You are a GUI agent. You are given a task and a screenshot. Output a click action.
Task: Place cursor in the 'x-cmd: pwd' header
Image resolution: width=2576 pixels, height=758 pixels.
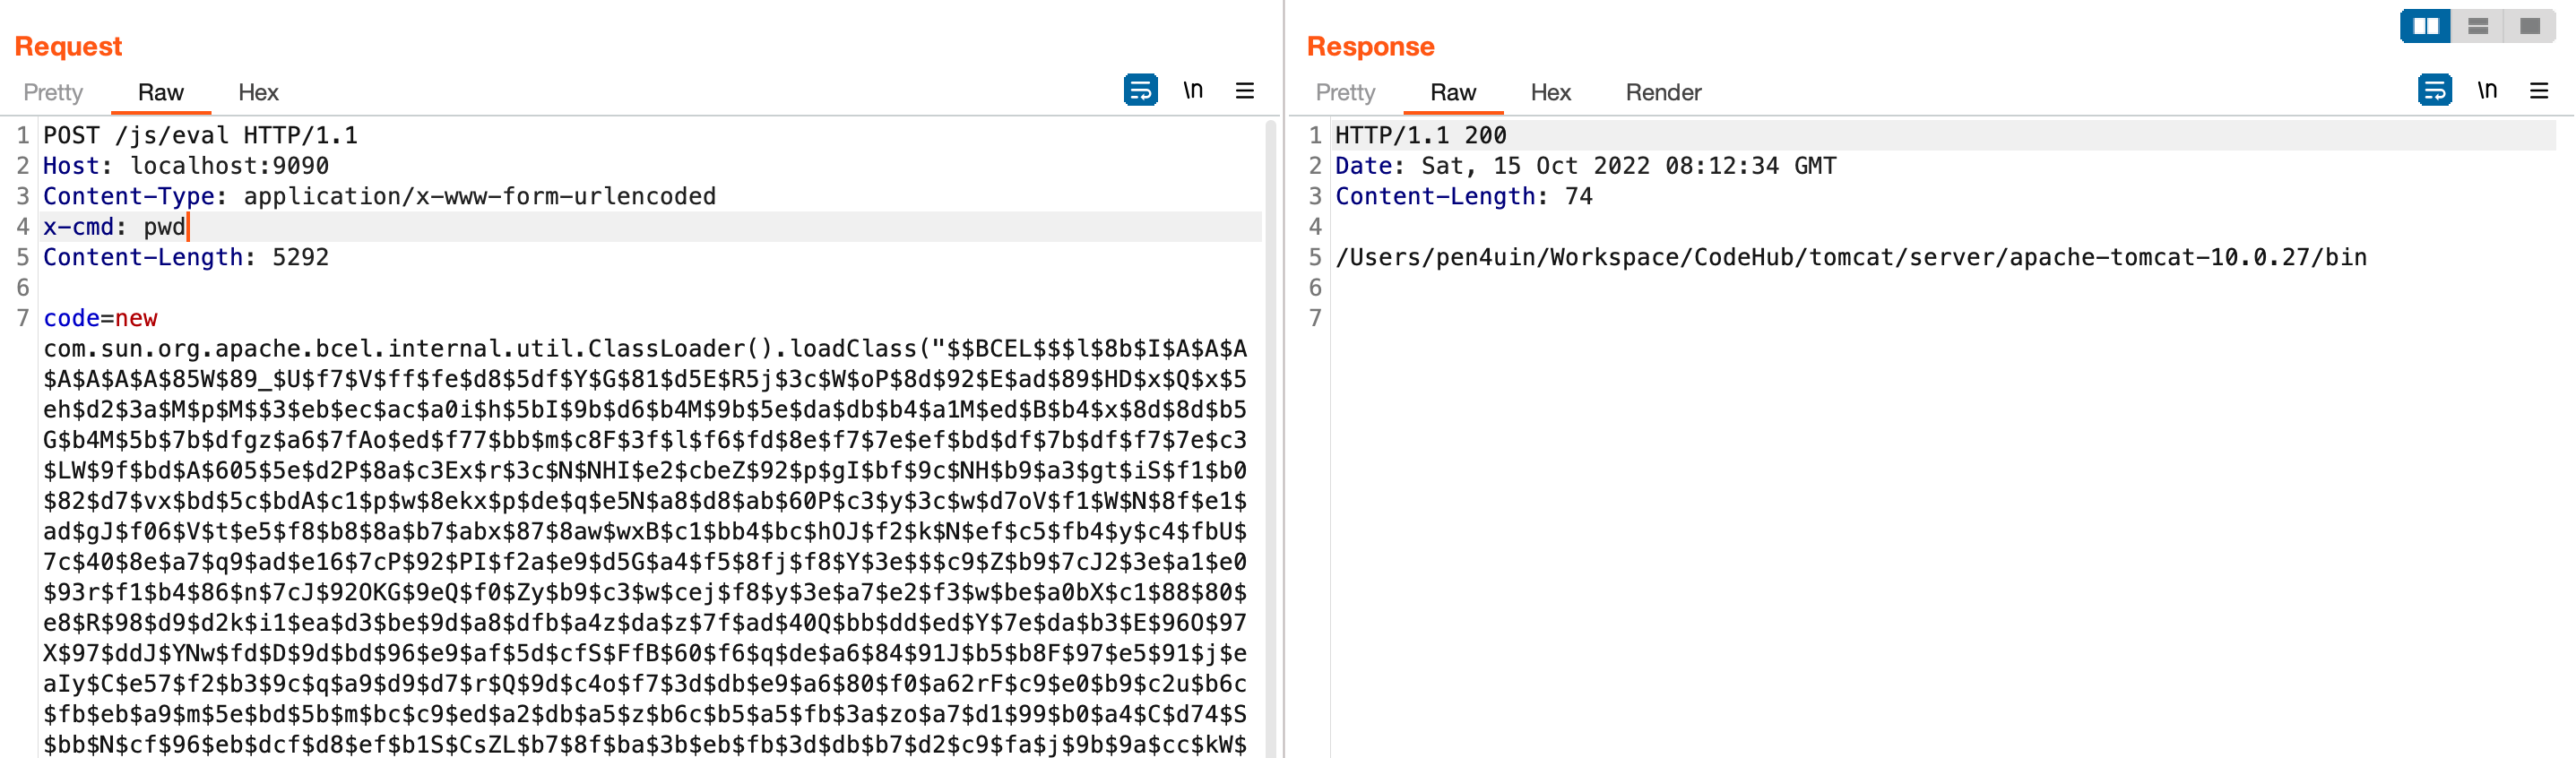click(x=114, y=227)
